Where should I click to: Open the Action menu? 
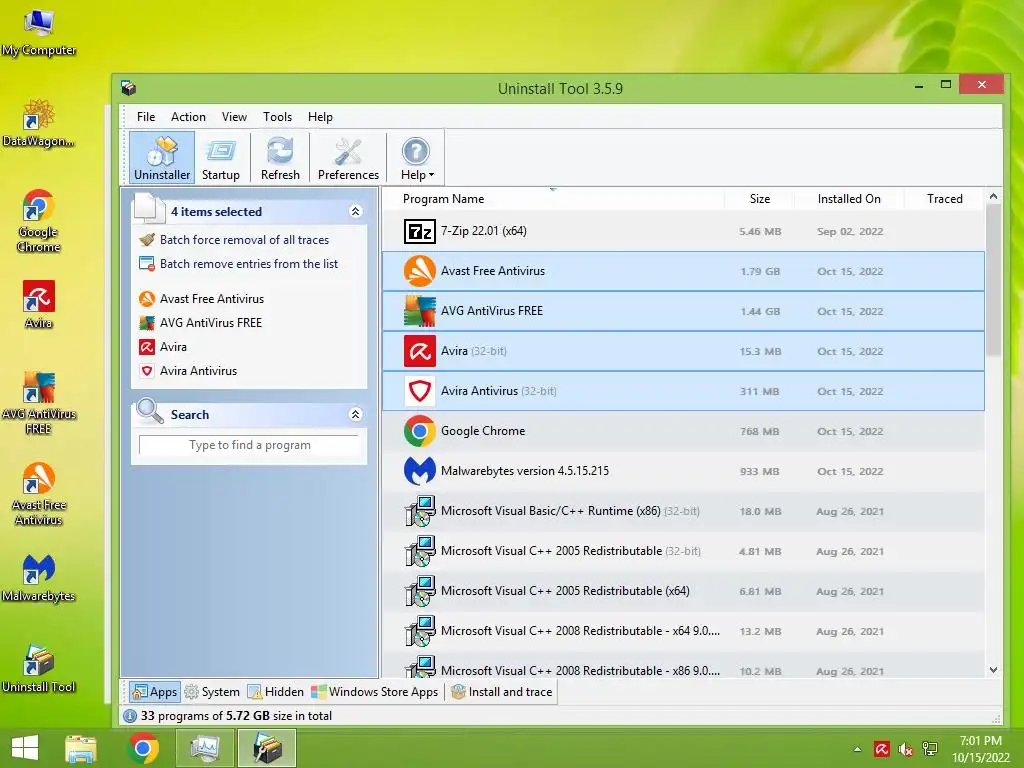coord(188,117)
